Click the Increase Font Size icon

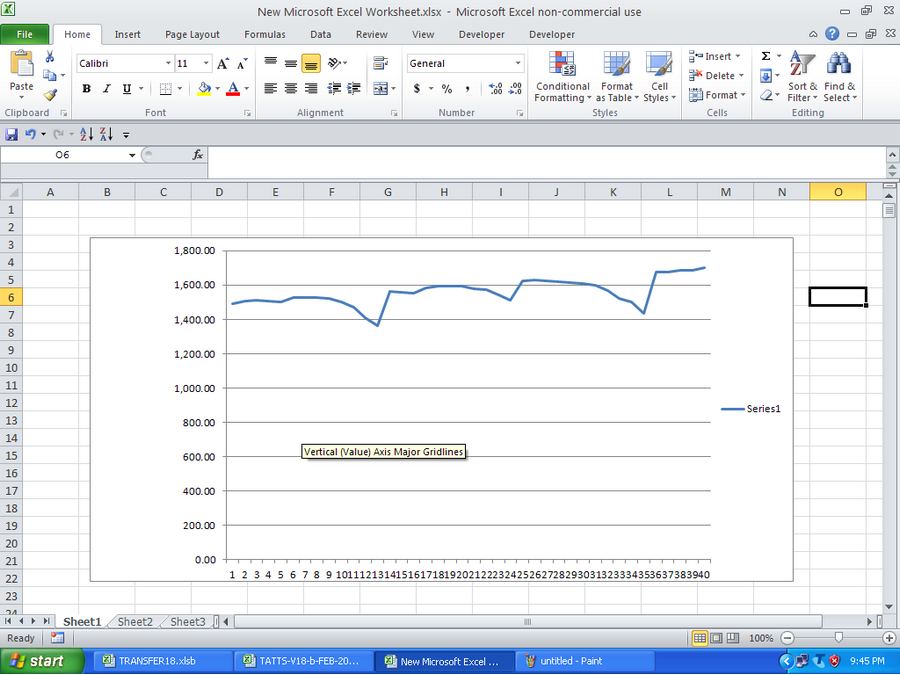223,64
